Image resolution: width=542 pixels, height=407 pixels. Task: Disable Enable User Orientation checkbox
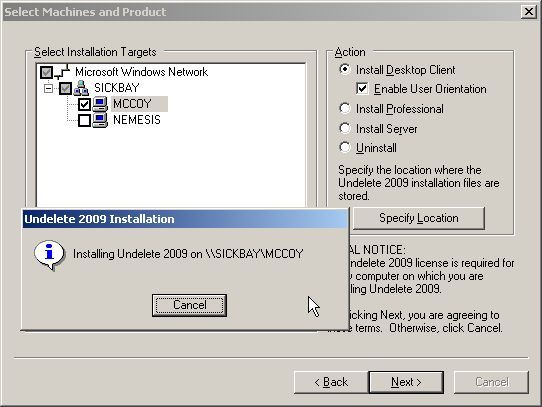(x=362, y=89)
